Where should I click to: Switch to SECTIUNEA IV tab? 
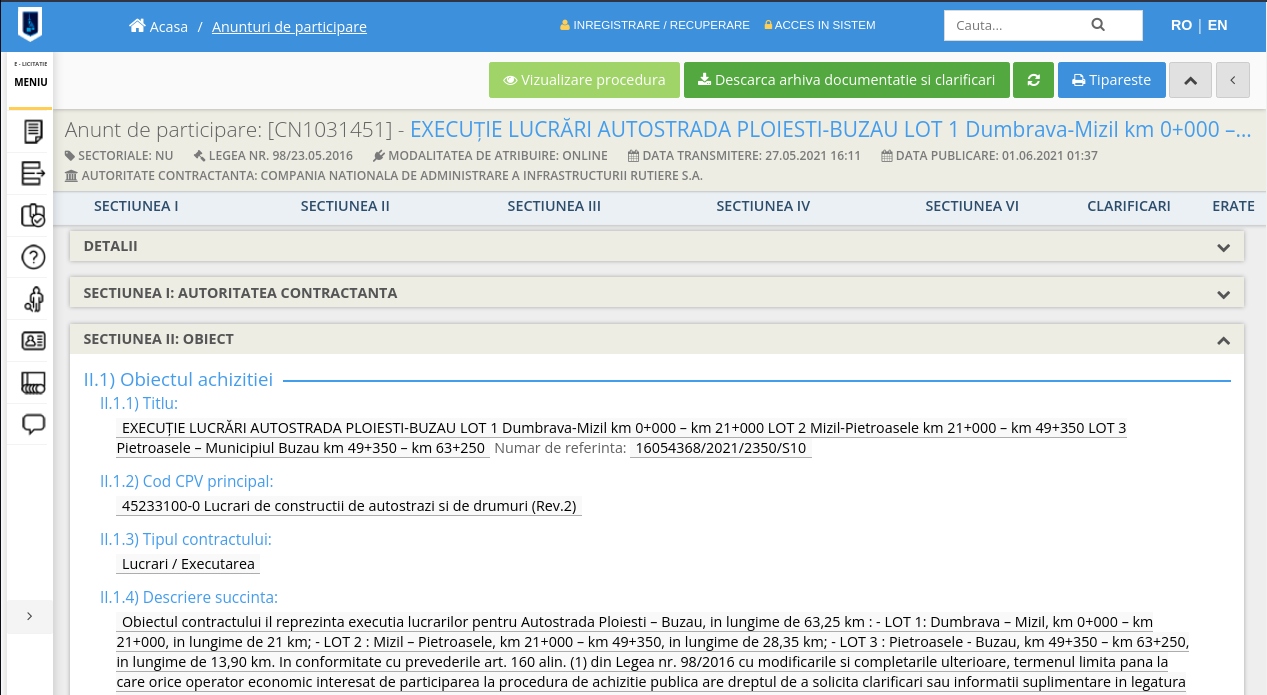pyautogui.click(x=763, y=206)
